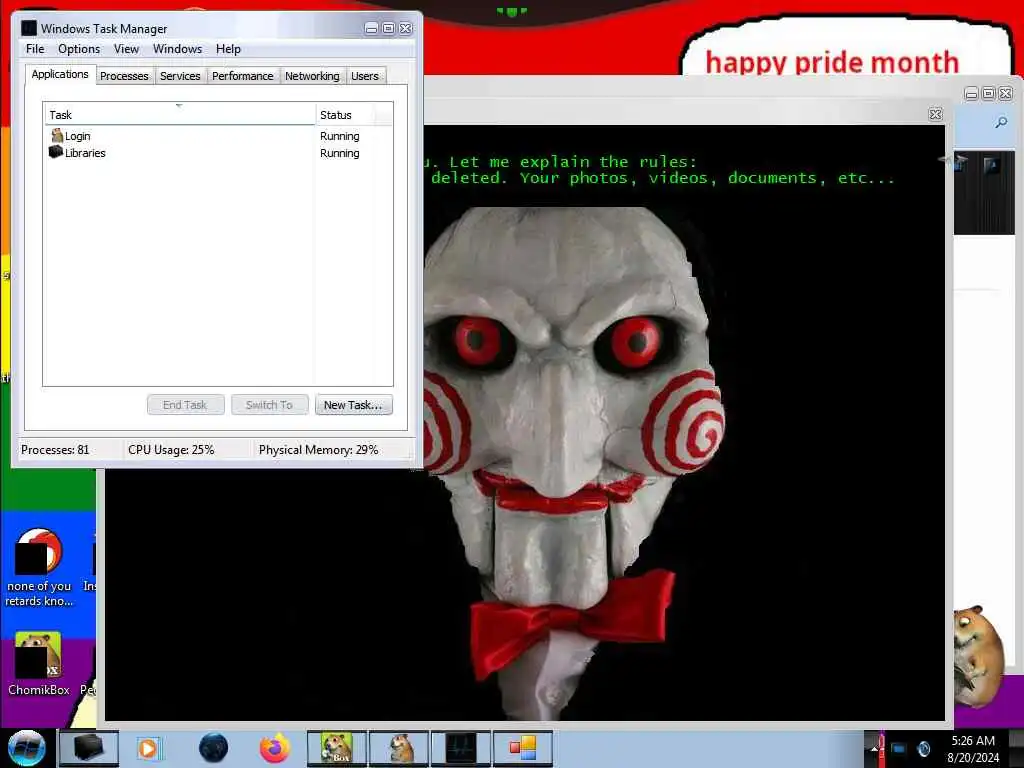The image size is (1024, 768).
Task: Open the clock showing 5:26 AM
Action: [973, 749]
